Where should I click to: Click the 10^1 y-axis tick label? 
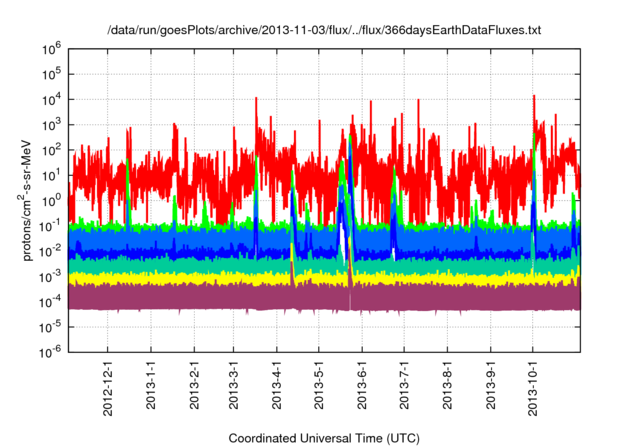[51, 176]
